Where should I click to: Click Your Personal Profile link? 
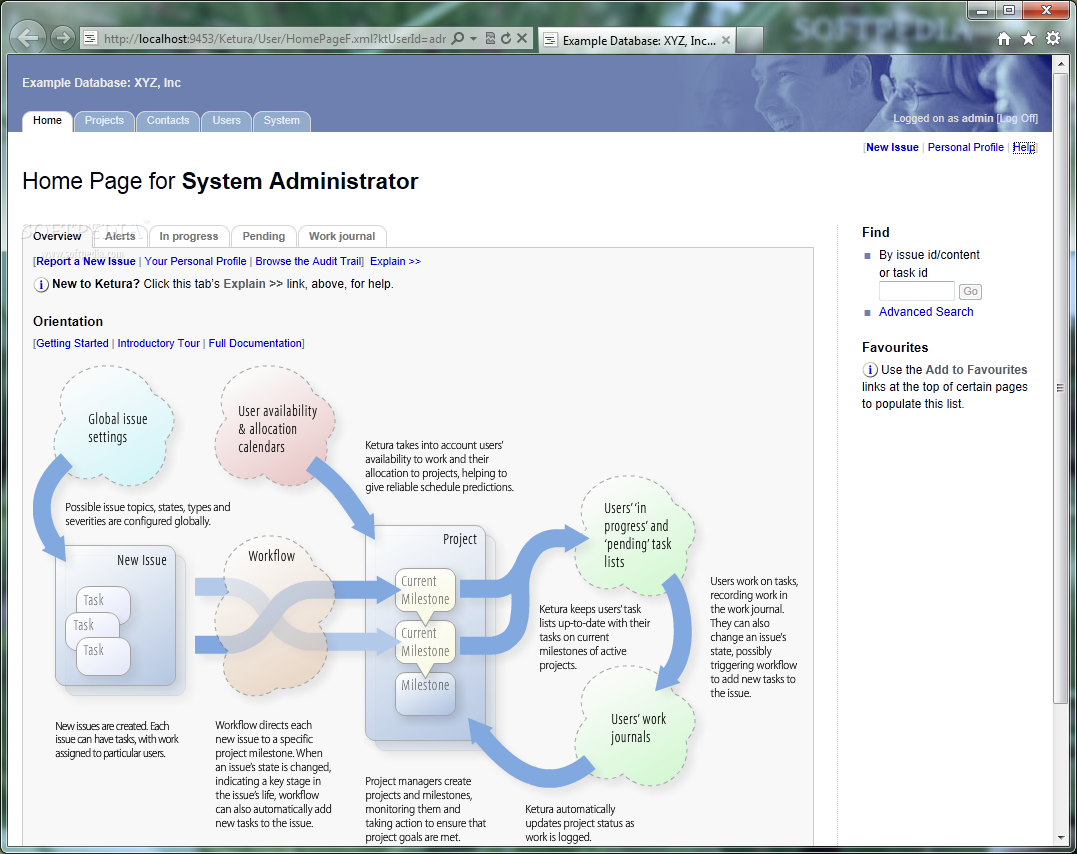(x=195, y=261)
